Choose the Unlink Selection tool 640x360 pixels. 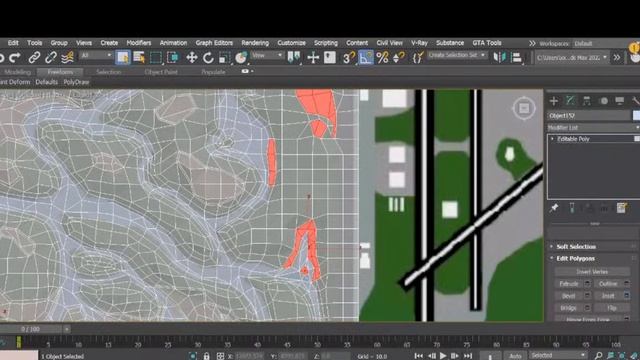[51, 58]
